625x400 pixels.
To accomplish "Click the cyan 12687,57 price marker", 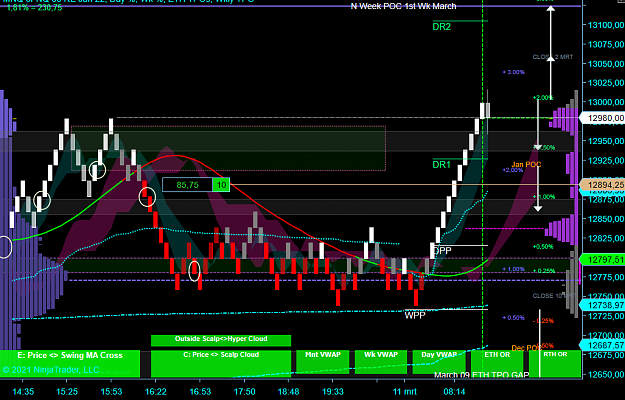I will [x=603, y=345].
